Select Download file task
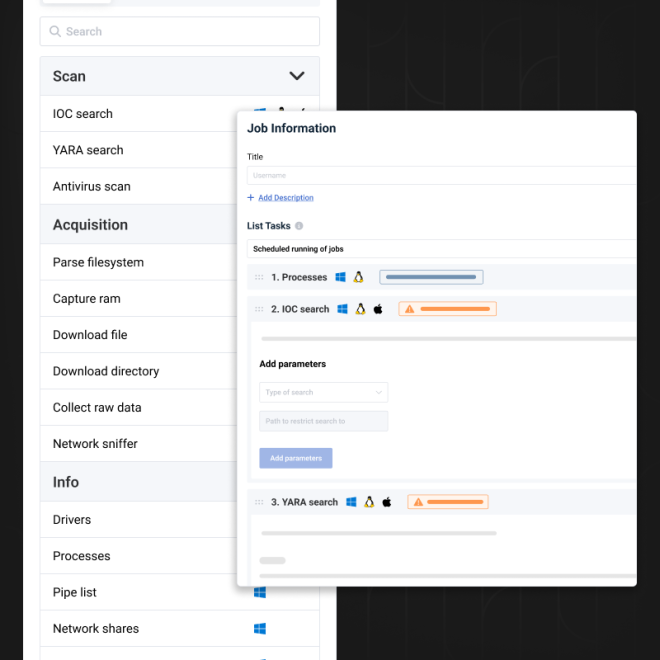The image size is (660, 660). click(138, 335)
